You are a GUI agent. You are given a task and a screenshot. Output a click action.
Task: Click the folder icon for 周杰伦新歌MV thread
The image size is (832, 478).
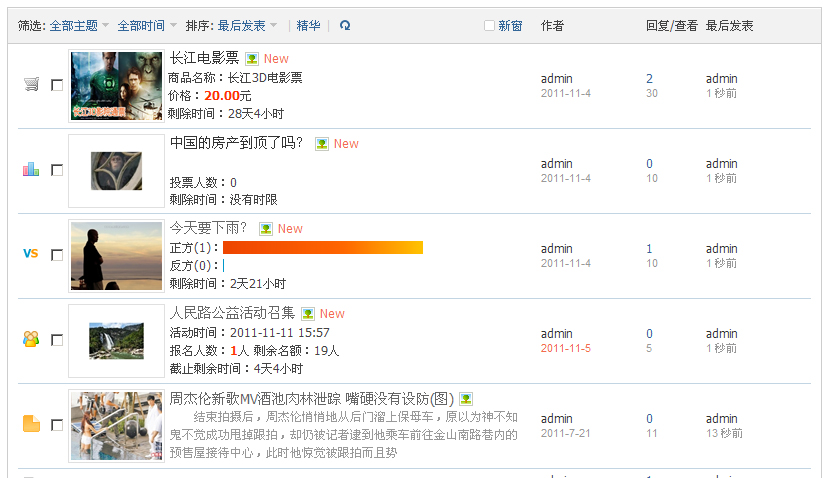click(31, 423)
